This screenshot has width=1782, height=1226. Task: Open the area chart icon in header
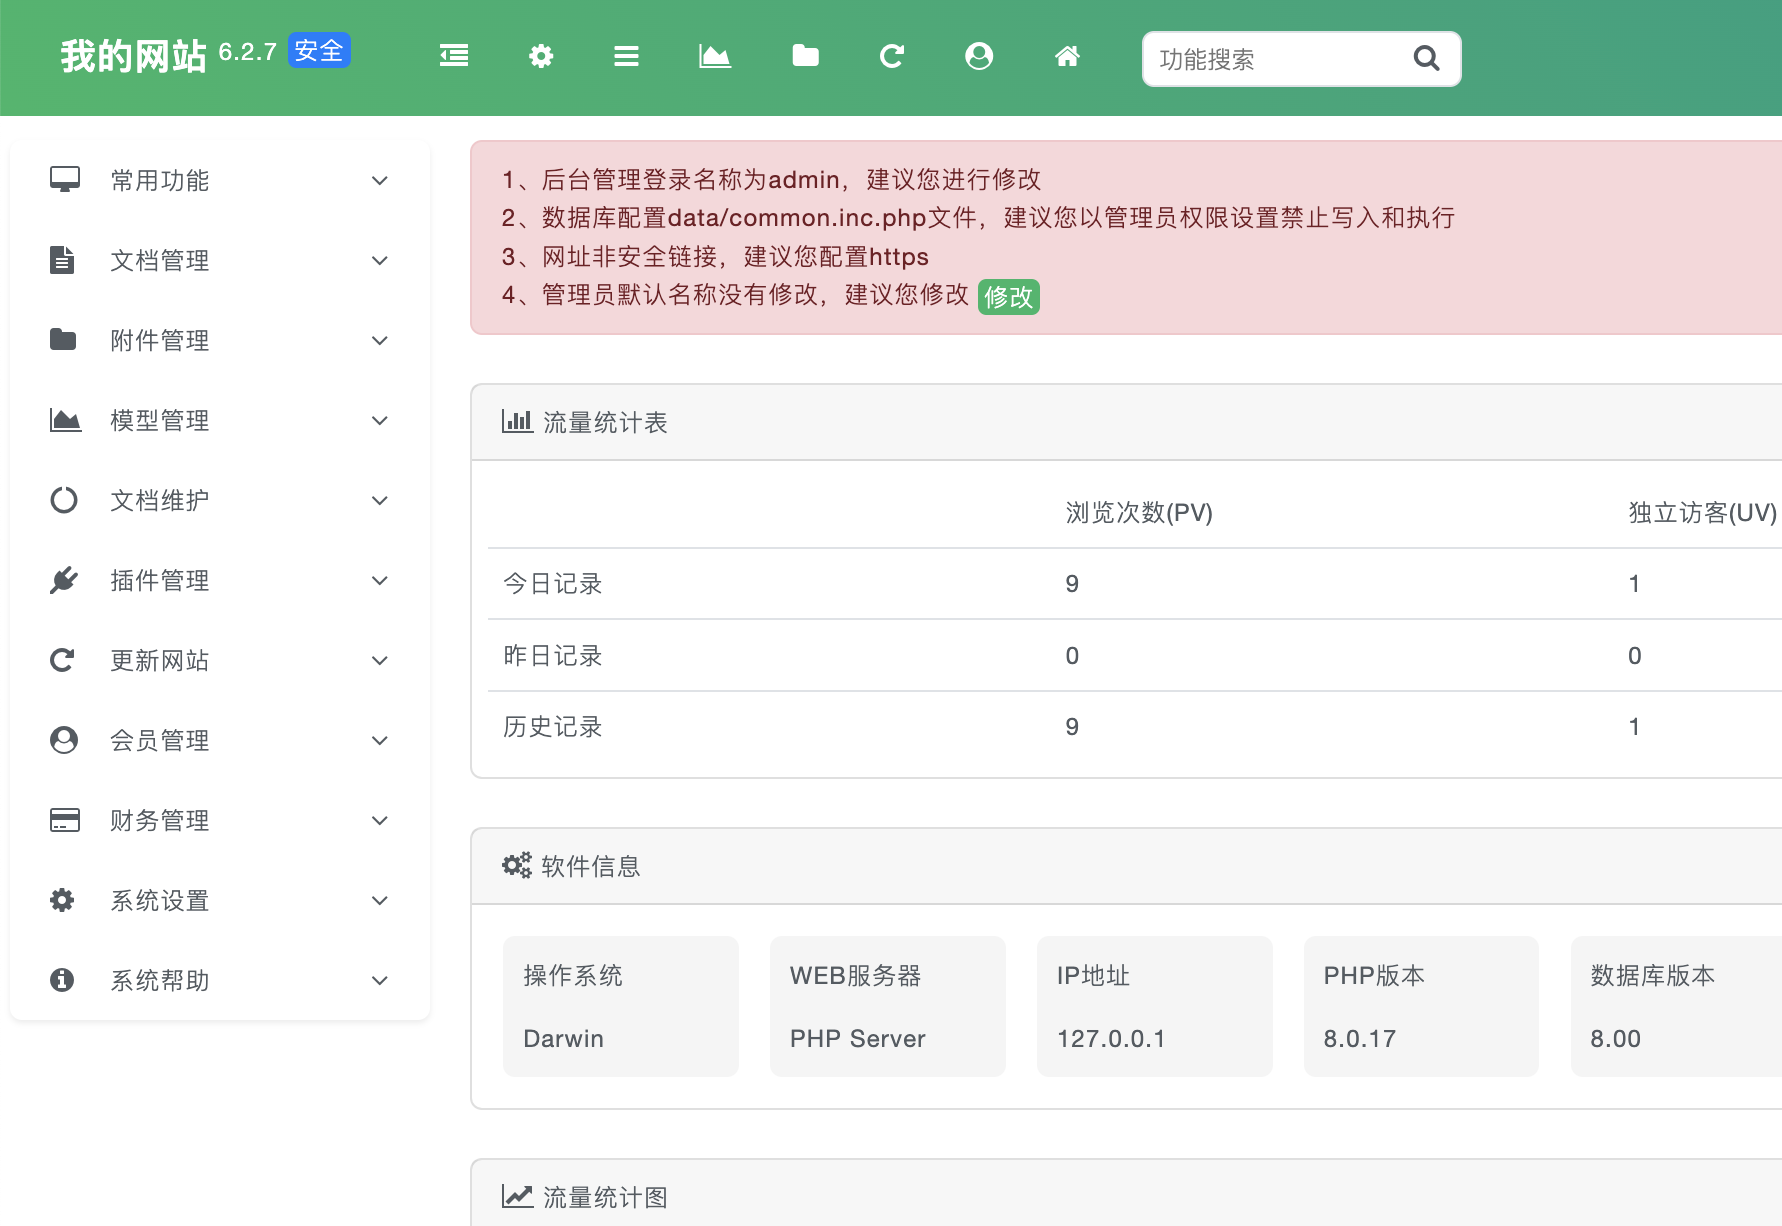(x=715, y=56)
